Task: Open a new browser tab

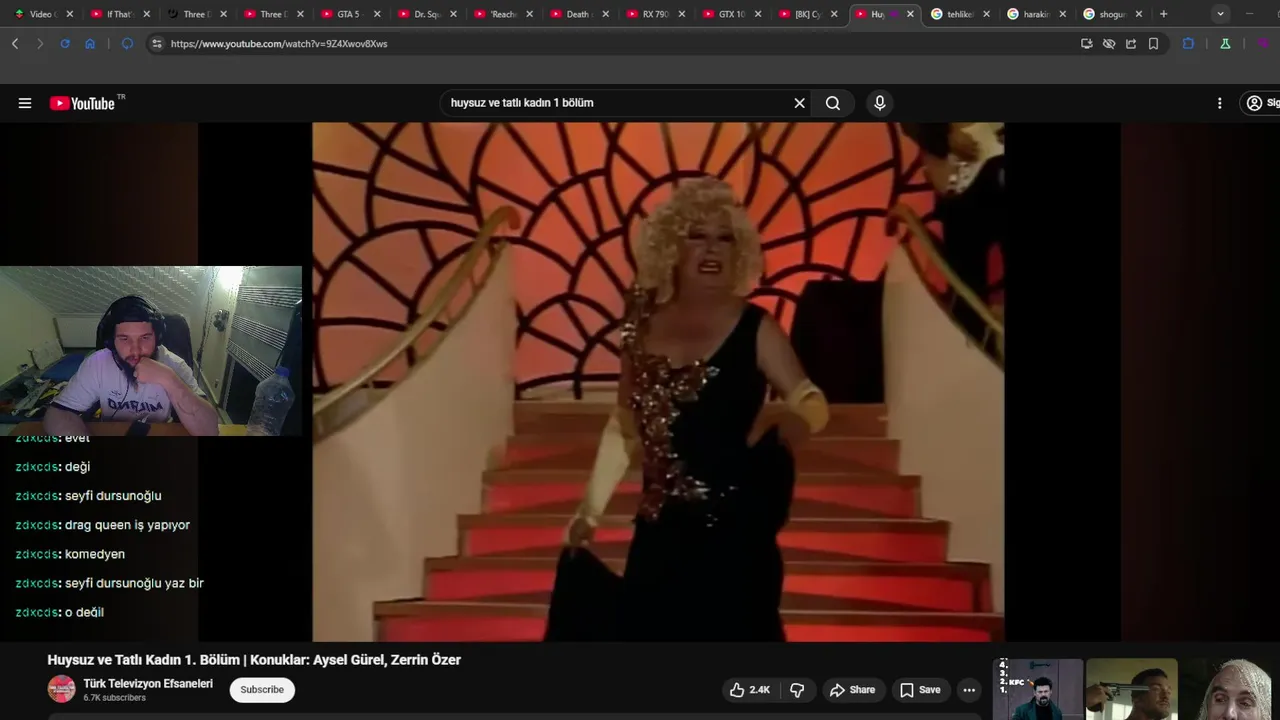Action: [x=1163, y=14]
